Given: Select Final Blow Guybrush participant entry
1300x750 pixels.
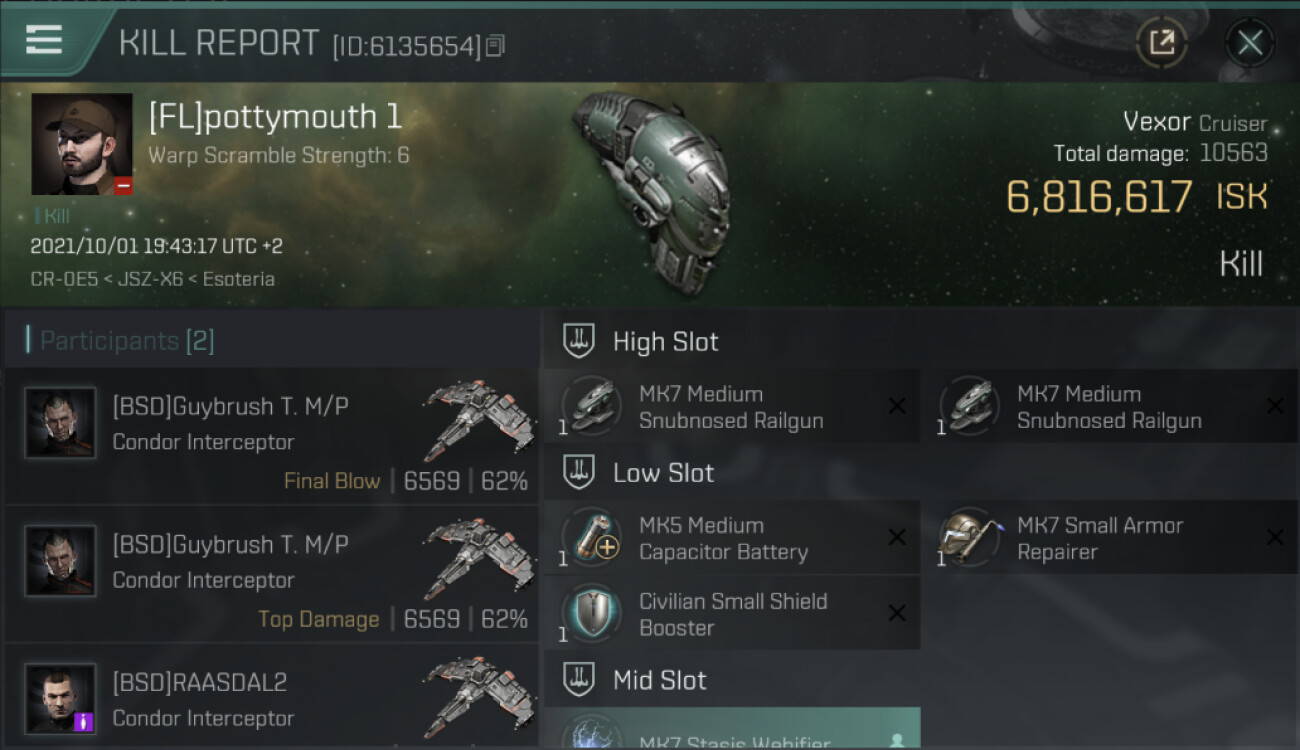Looking at the screenshot, I should click(x=272, y=436).
